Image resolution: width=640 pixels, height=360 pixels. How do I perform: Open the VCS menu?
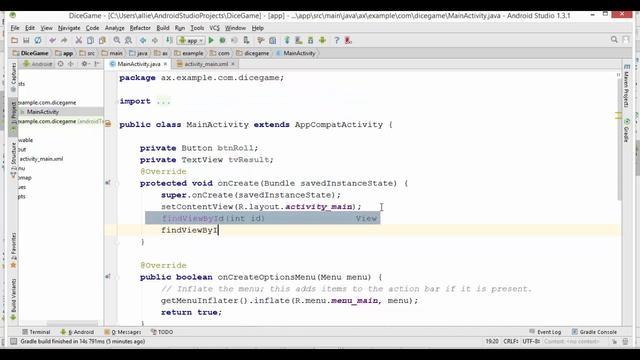click(214, 28)
